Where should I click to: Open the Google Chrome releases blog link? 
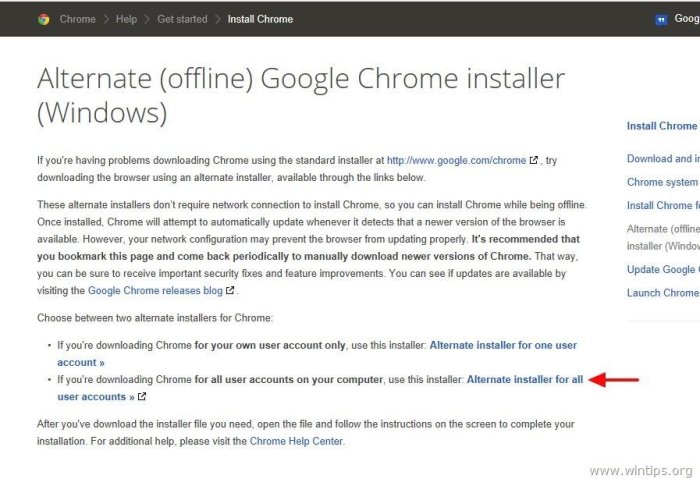click(155, 291)
